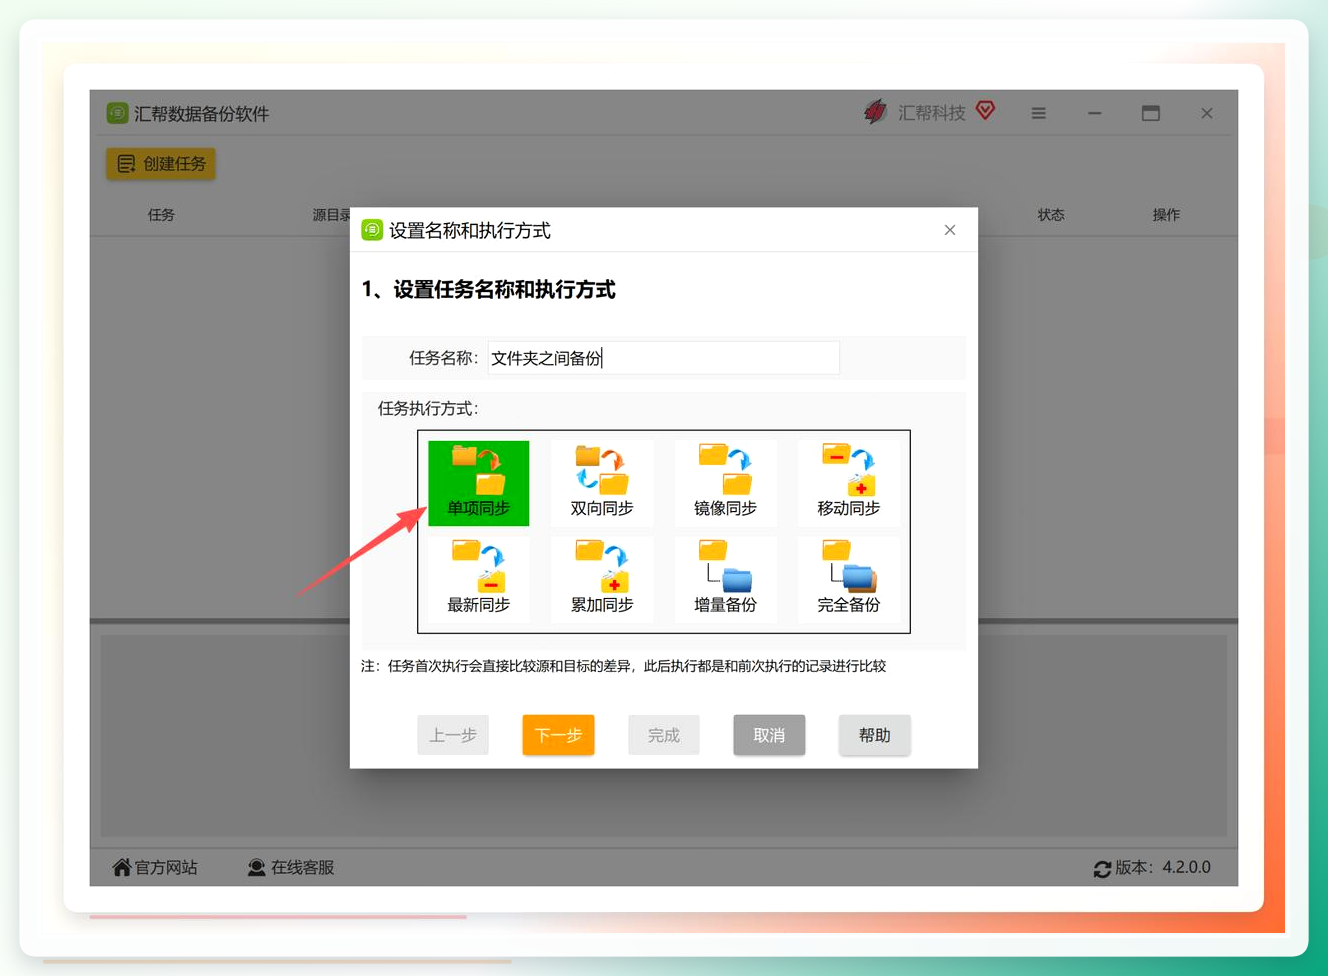Open 在线客服 online support
Image resolution: width=1328 pixels, height=976 pixels.
[x=291, y=867]
